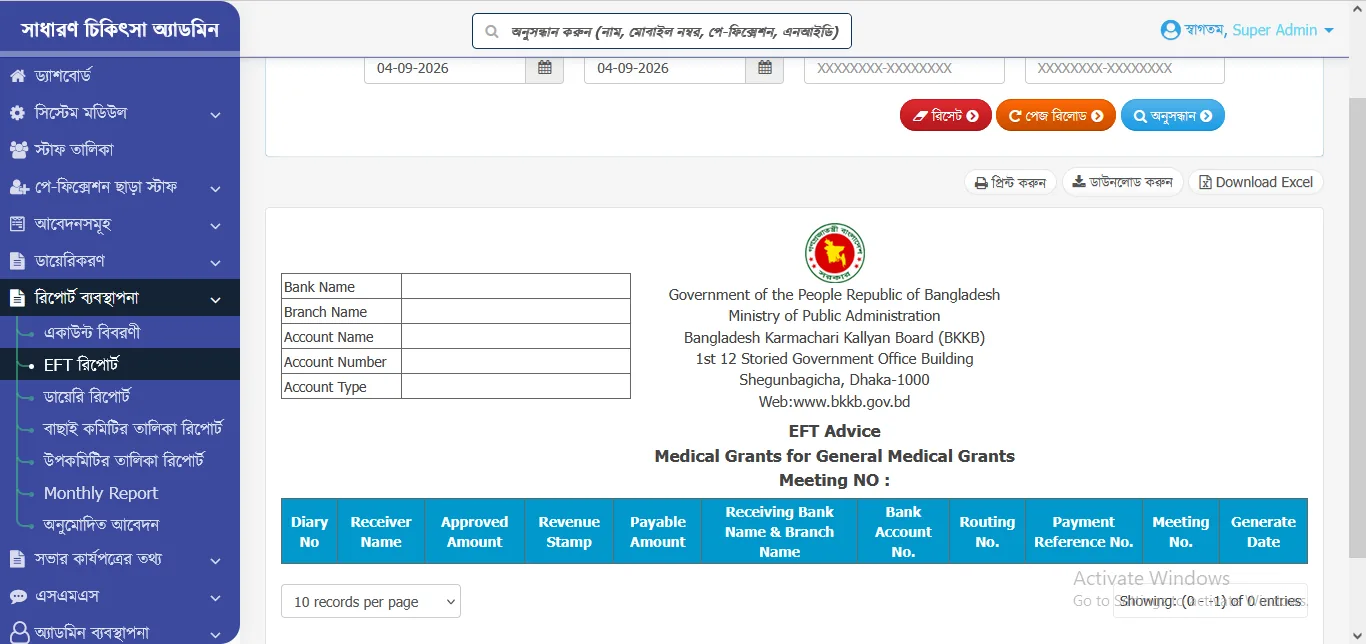This screenshot has height=644, width=1366.
Task: Click the প্রিন্ট করুন print button
Action: (x=1010, y=182)
